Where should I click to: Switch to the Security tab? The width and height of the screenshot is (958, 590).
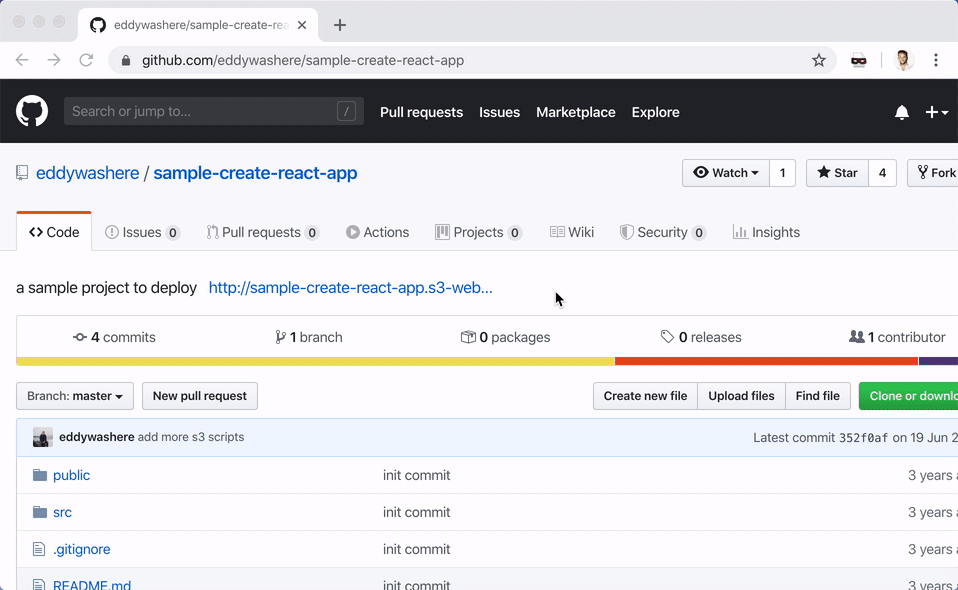click(x=663, y=232)
